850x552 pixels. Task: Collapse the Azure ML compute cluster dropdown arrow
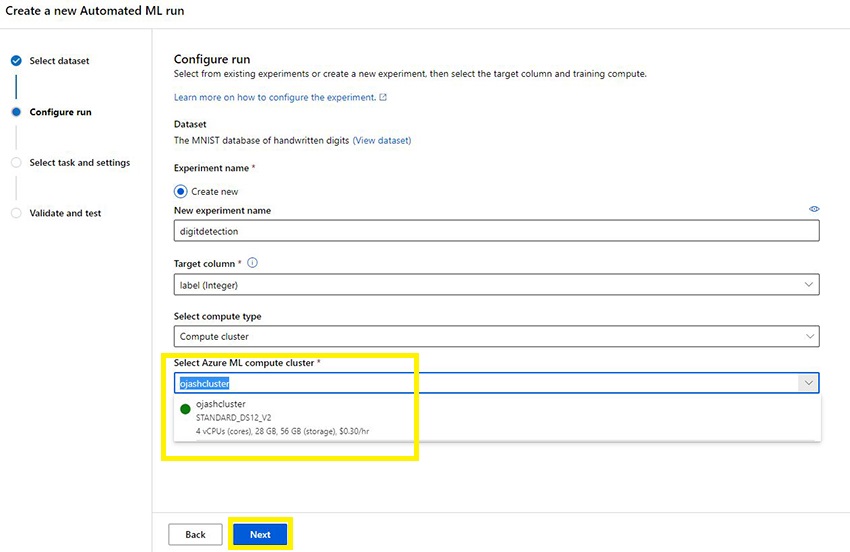click(806, 383)
